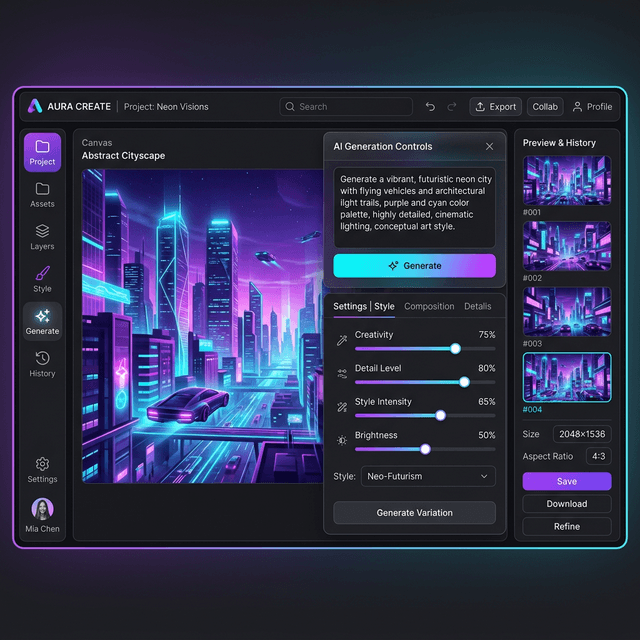Switch to the Details tab
640x640 pixels.
pyautogui.click(x=478, y=307)
